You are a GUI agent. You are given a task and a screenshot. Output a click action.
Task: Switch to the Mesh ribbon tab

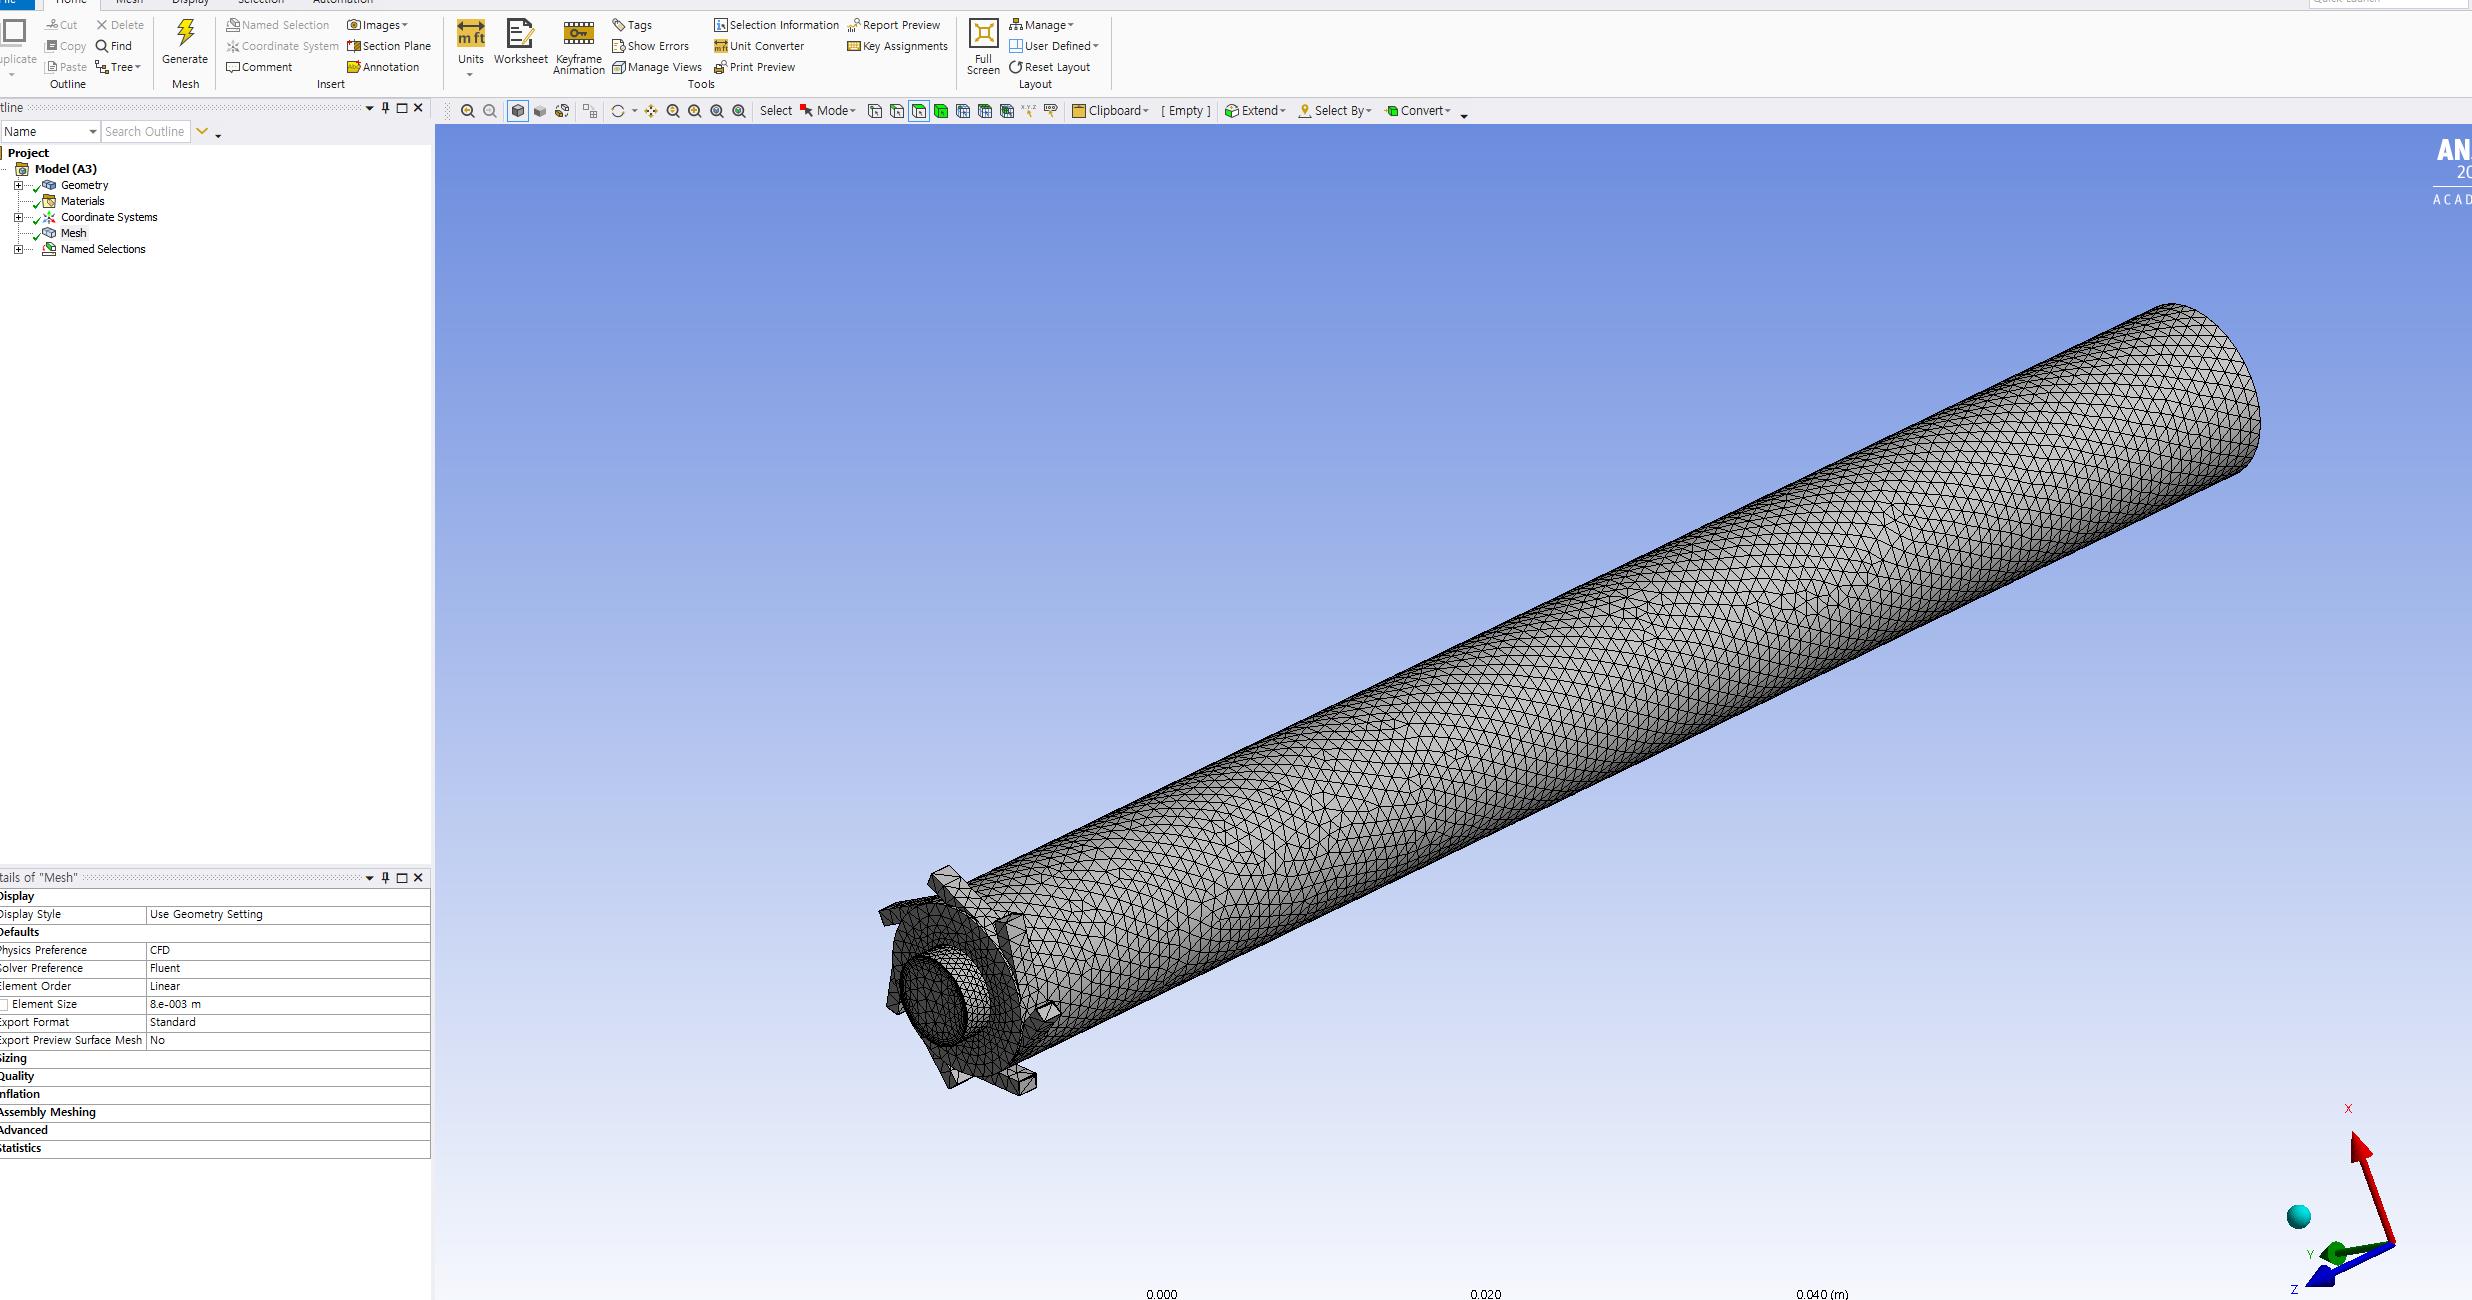pos(130,2)
